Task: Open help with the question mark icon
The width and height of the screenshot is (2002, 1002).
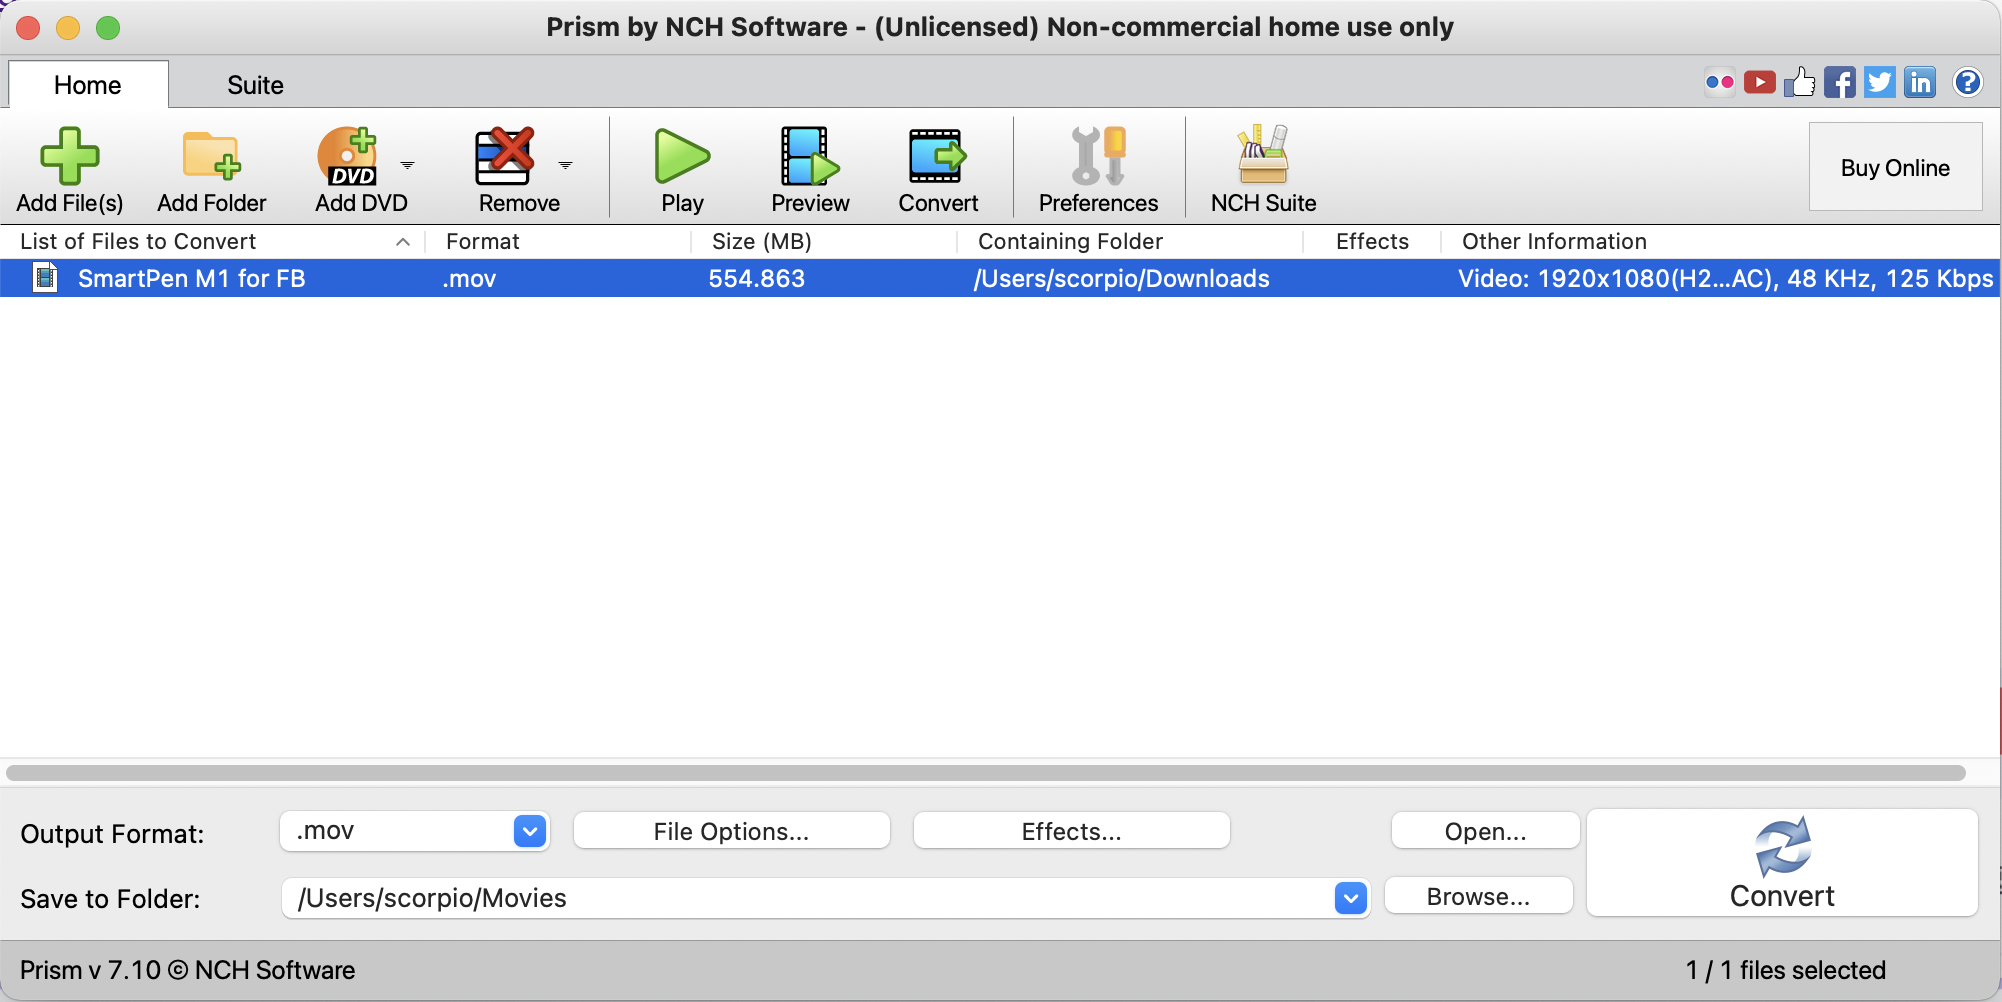Action: point(1968,82)
